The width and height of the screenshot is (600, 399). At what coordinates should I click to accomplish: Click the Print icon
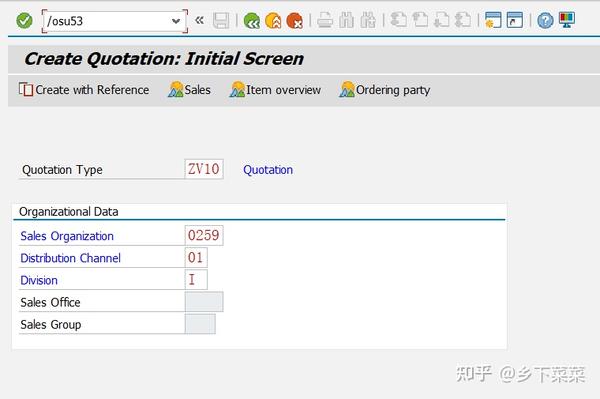pos(325,20)
